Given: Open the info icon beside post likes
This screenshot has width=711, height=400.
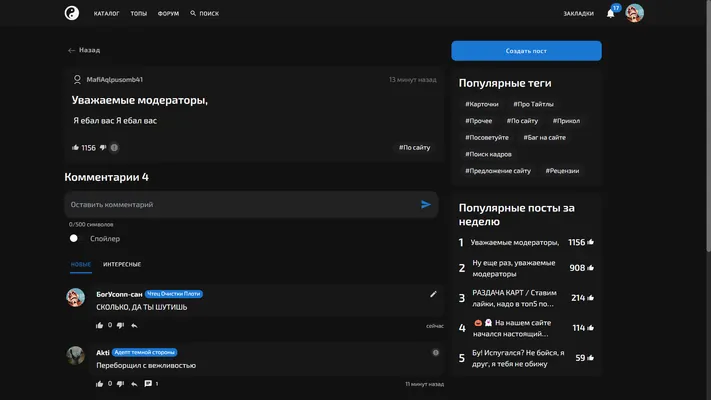Looking at the screenshot, I should tap(114, 147).
